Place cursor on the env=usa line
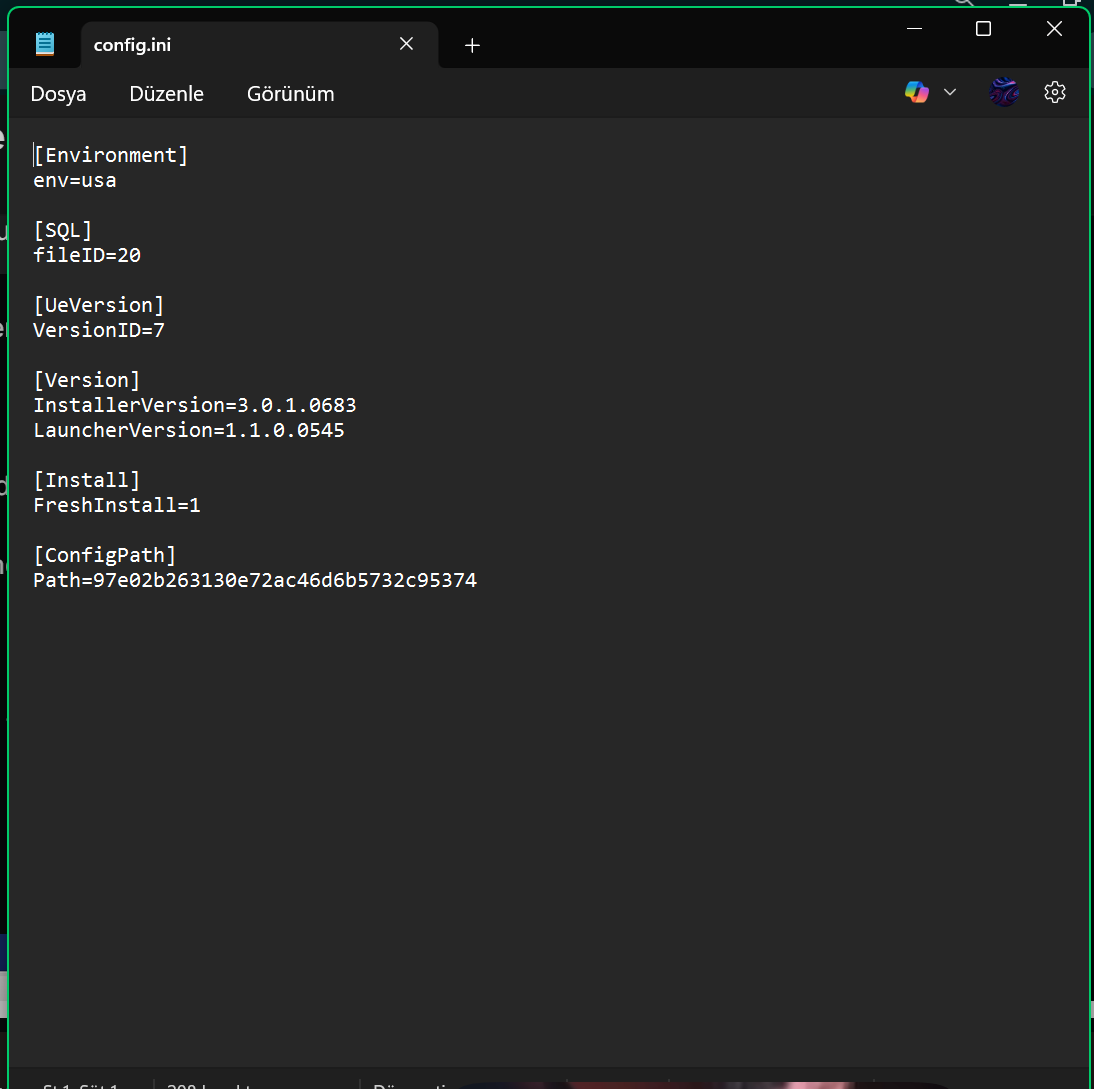 pyautogui.click(x=75, y=181)
